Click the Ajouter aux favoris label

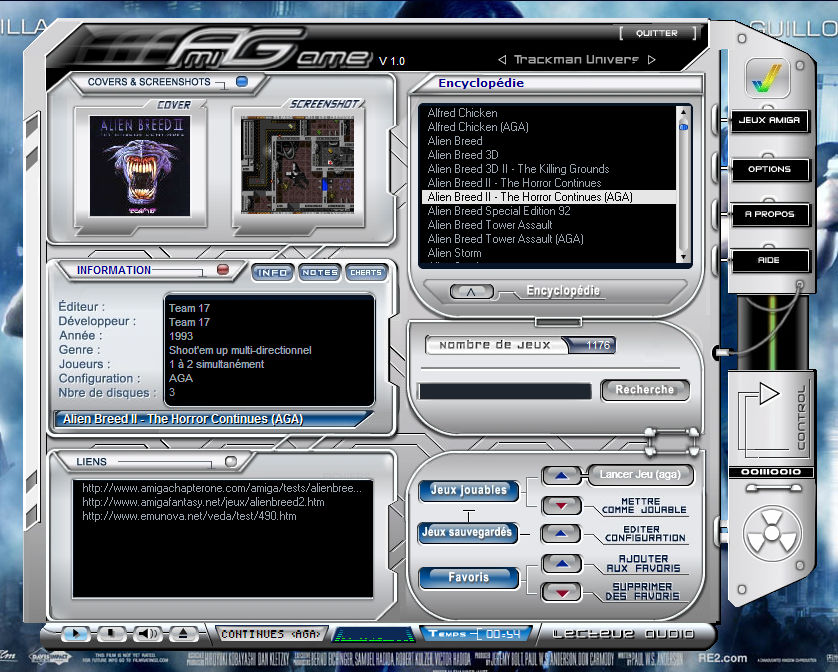point(643,563)
